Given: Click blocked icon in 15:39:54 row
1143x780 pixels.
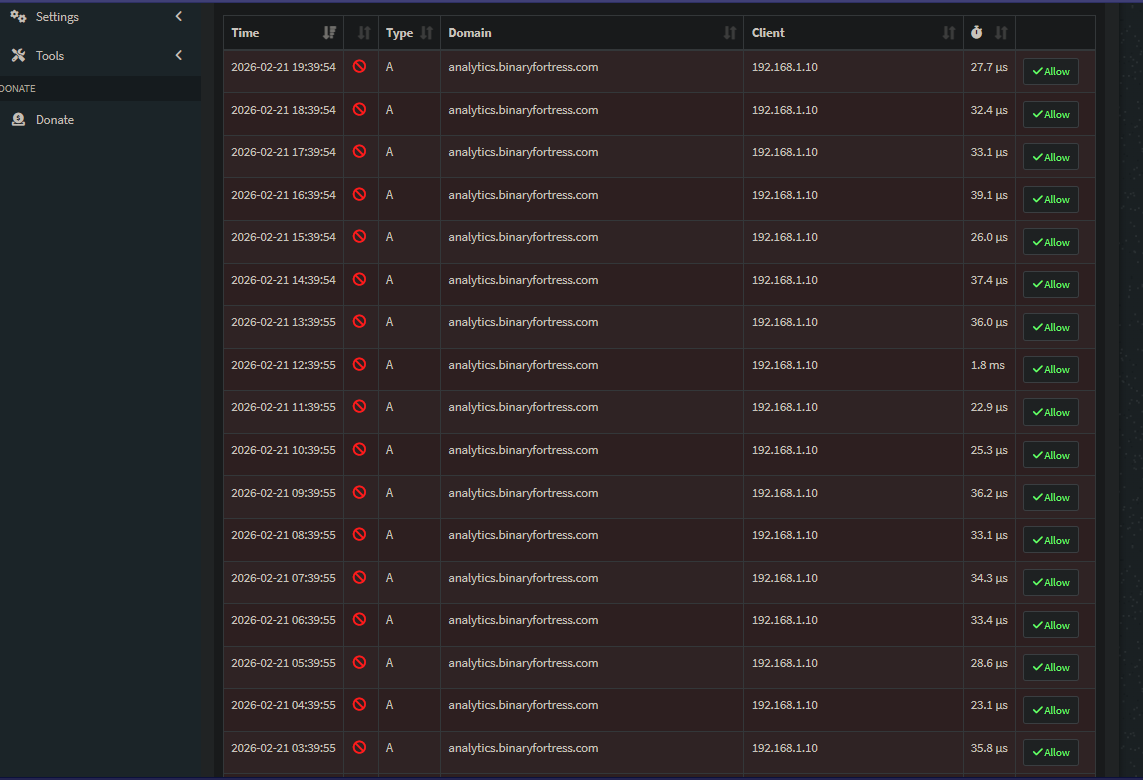Looking at the screenshot, I should [x=359, y=237].
